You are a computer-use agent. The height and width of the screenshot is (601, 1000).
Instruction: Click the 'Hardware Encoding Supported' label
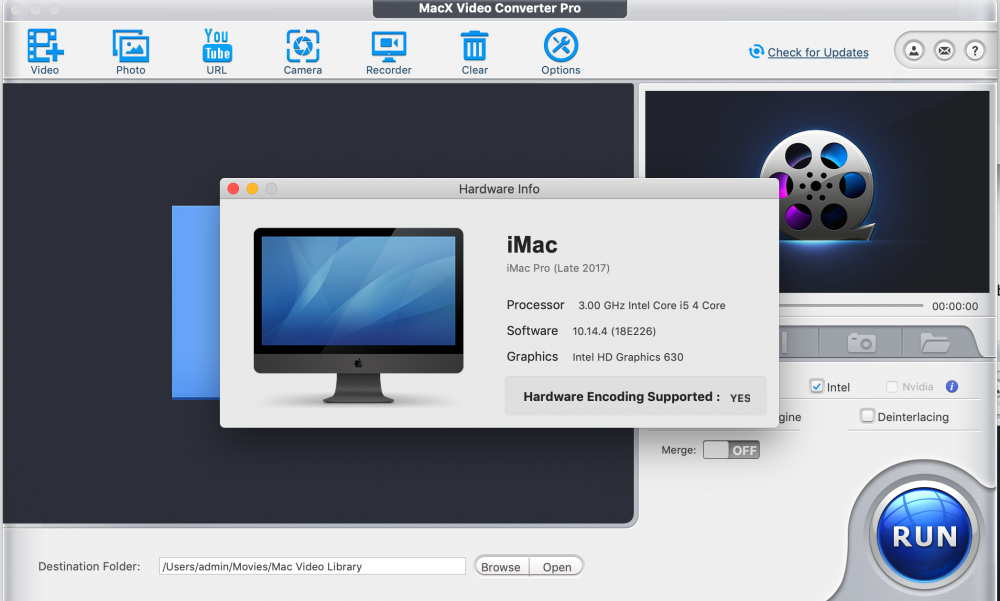(622, 397)
